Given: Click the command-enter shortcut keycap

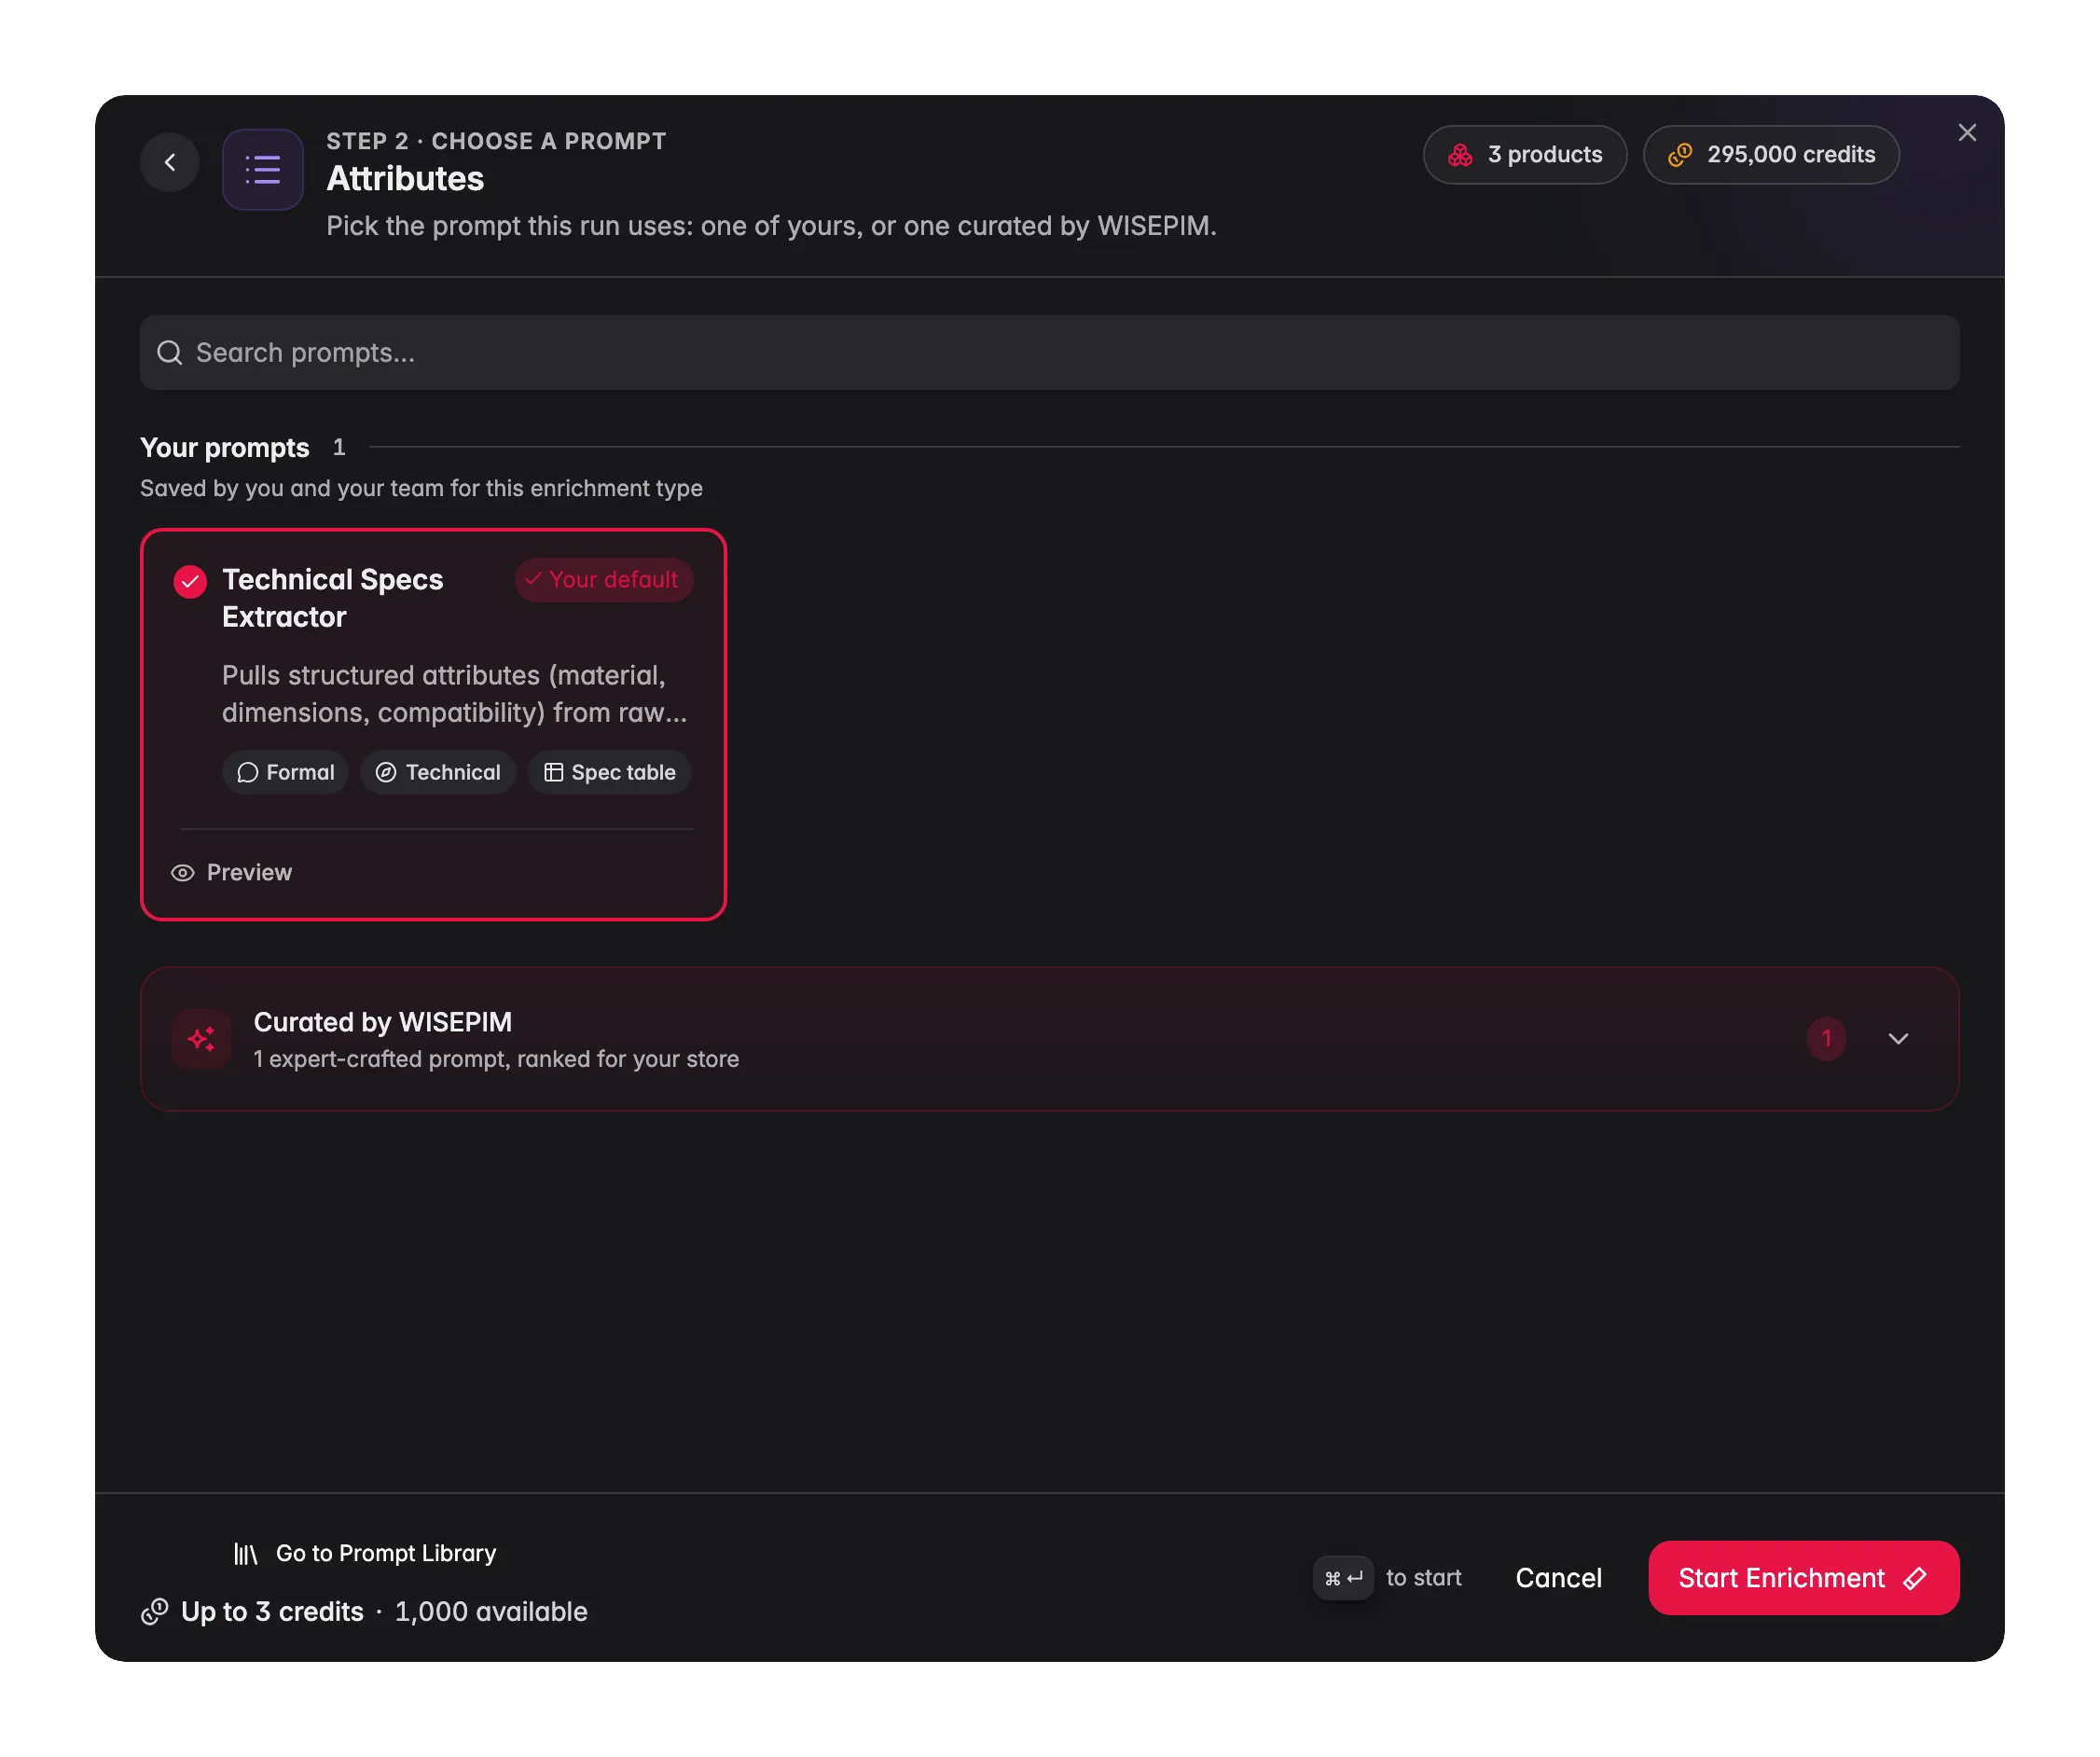Looking at the screenshot, I should point(1343,1578).
